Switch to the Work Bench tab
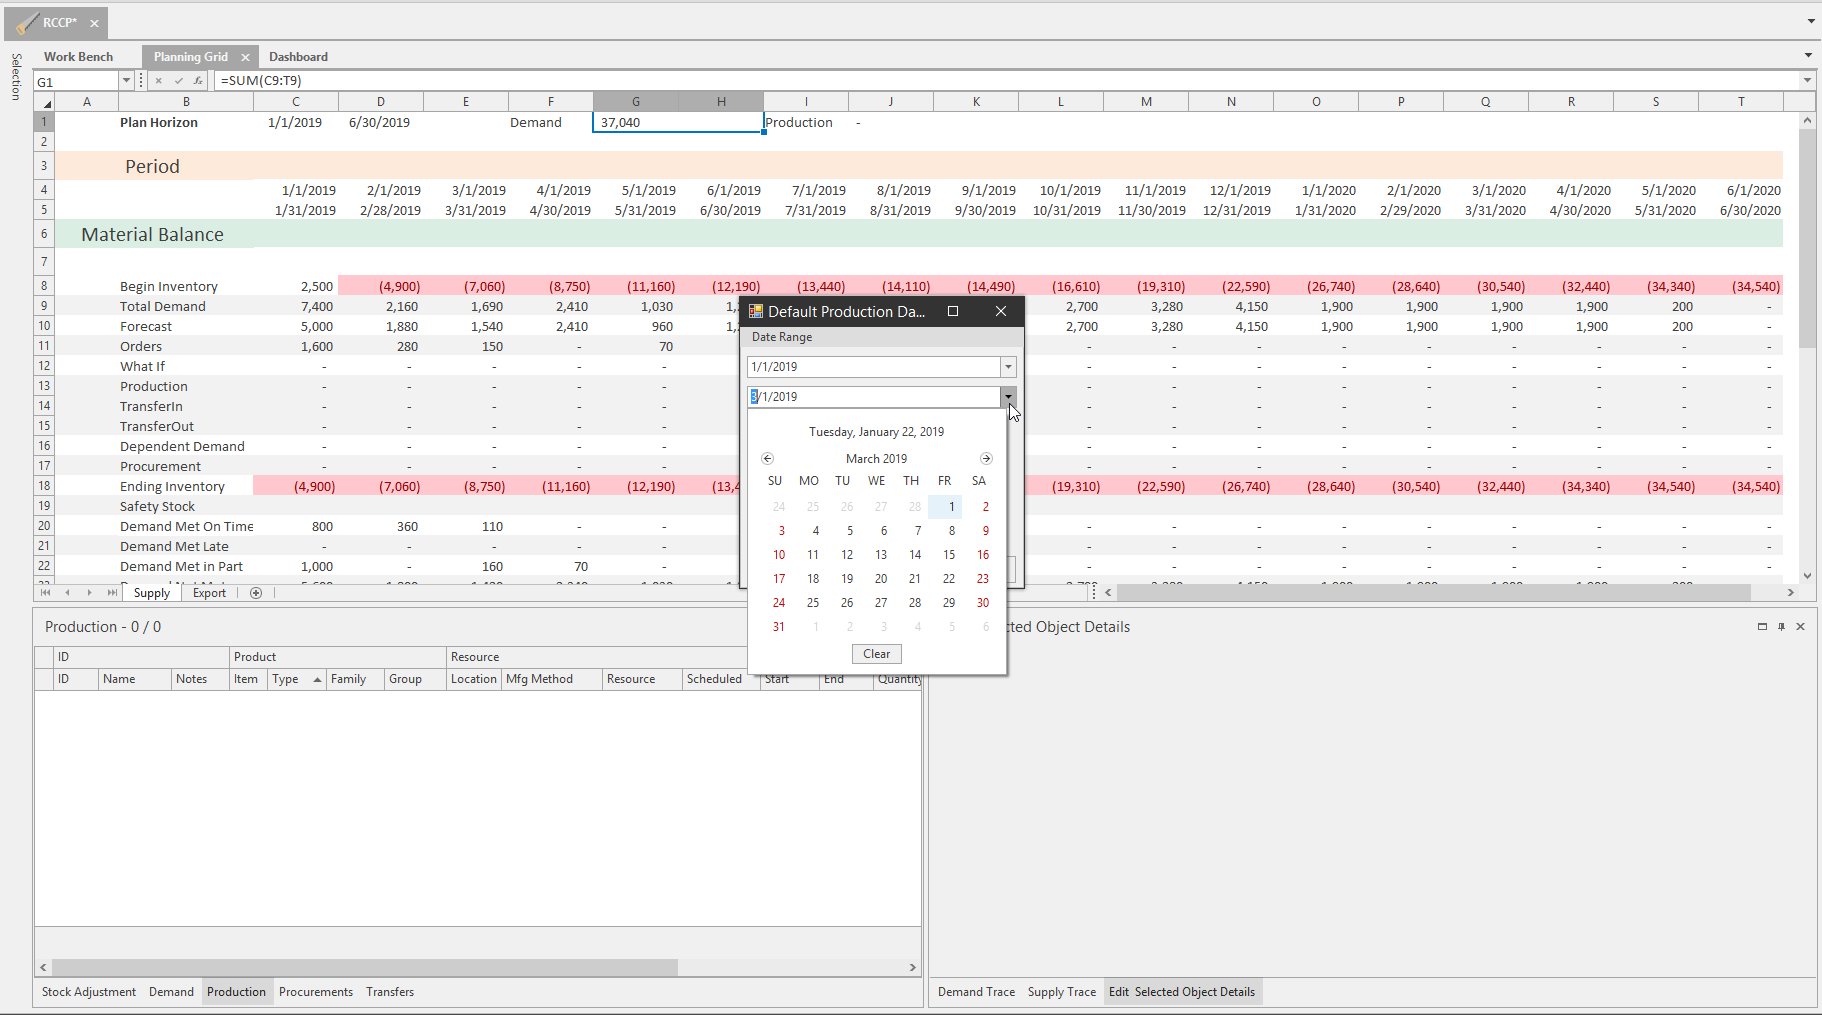1822x1015 pixels. [x=78, y=57]
